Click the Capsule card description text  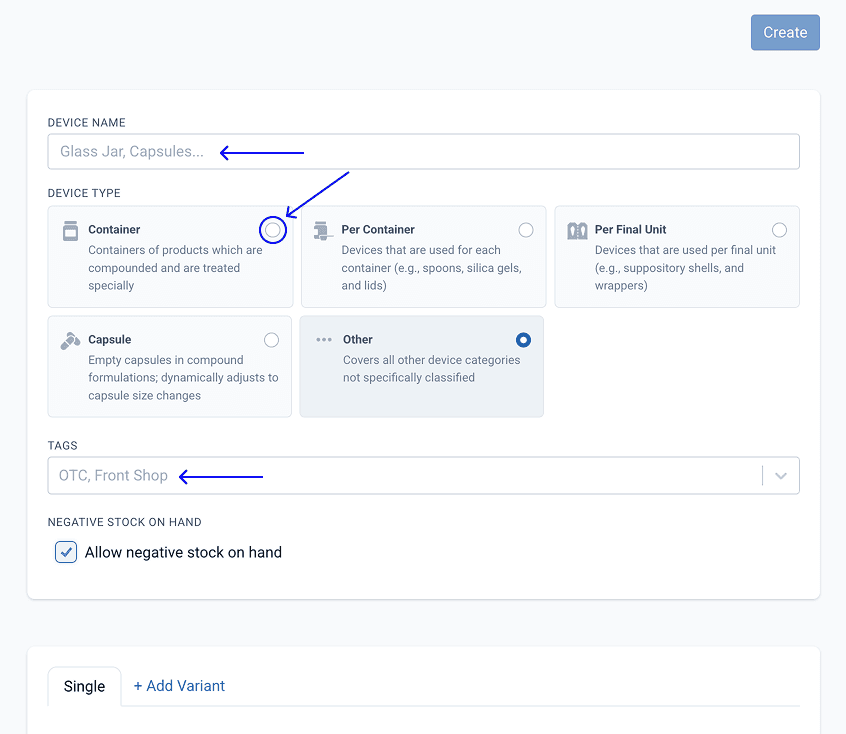183,378
